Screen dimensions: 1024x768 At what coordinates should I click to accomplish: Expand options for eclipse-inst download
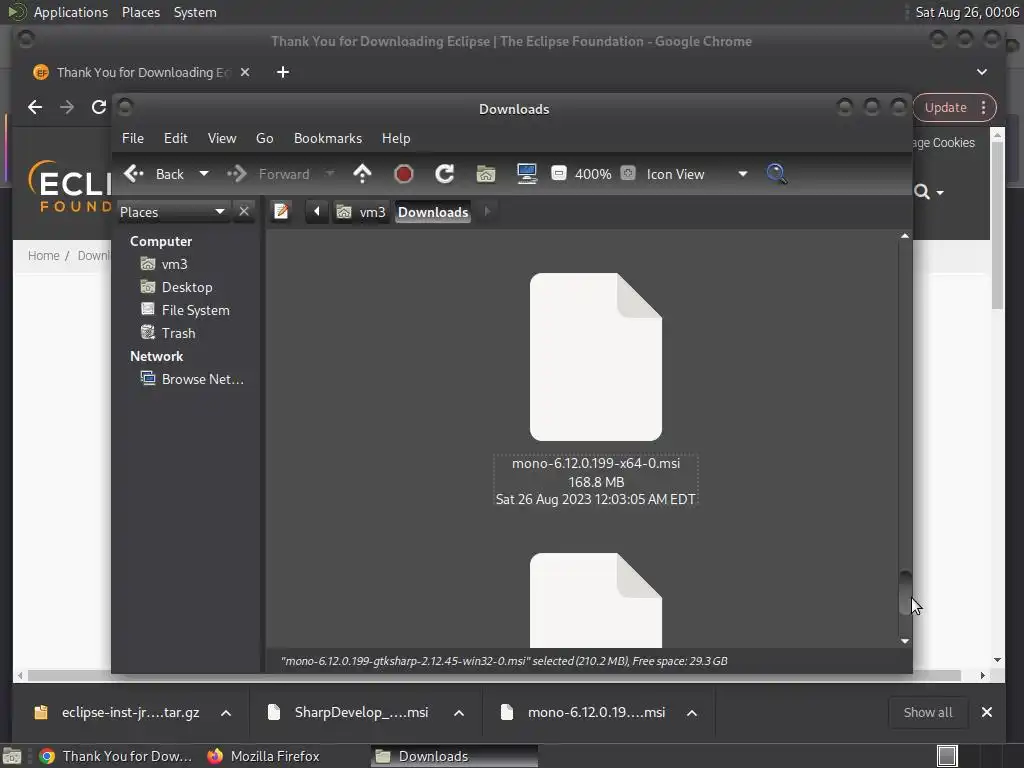pos(226,712)
